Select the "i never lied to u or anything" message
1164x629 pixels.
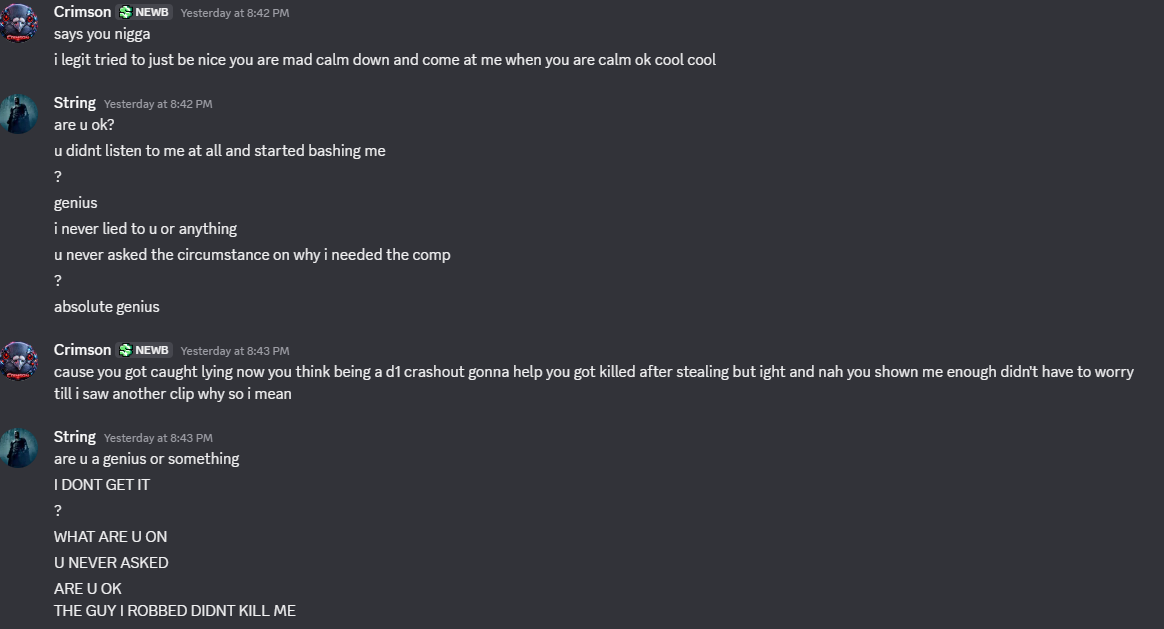[145, 229]
